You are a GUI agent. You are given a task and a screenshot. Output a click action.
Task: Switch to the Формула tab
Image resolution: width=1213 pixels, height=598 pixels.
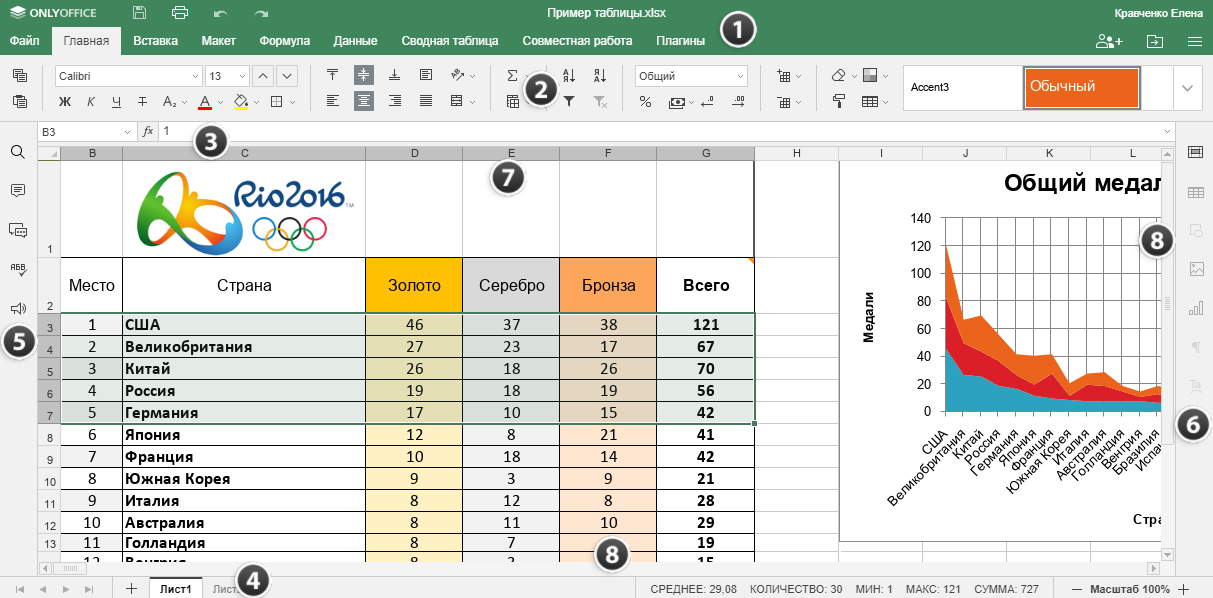coord(284,41)
